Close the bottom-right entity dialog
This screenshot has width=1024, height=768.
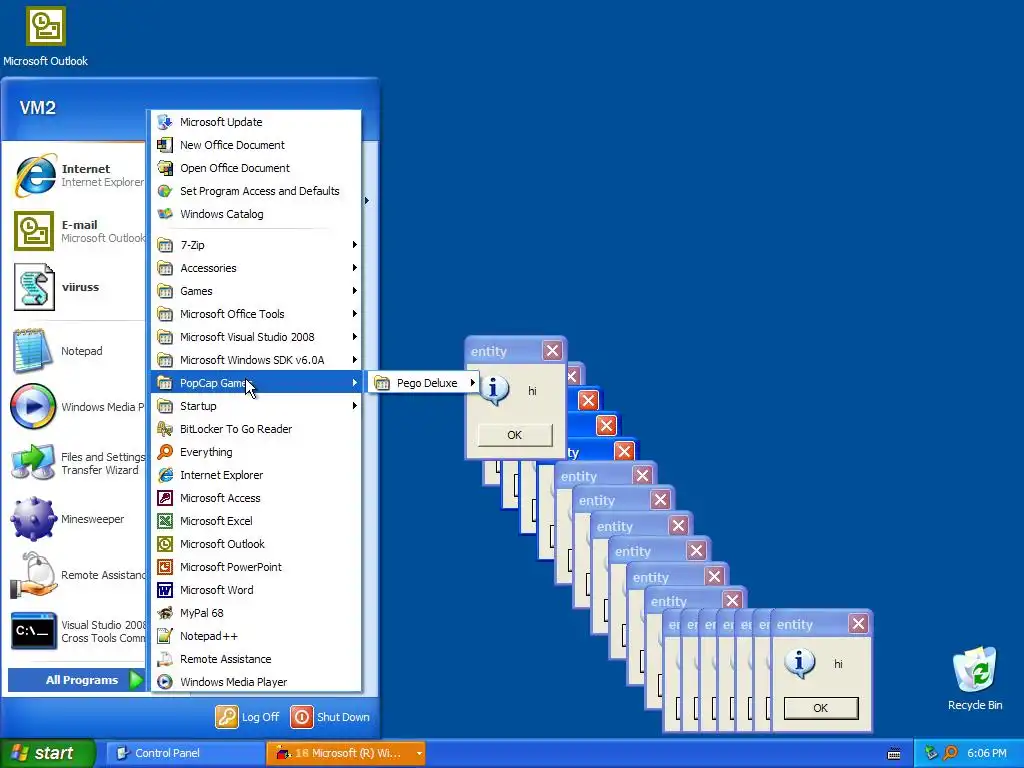click(x=858, y=624)
